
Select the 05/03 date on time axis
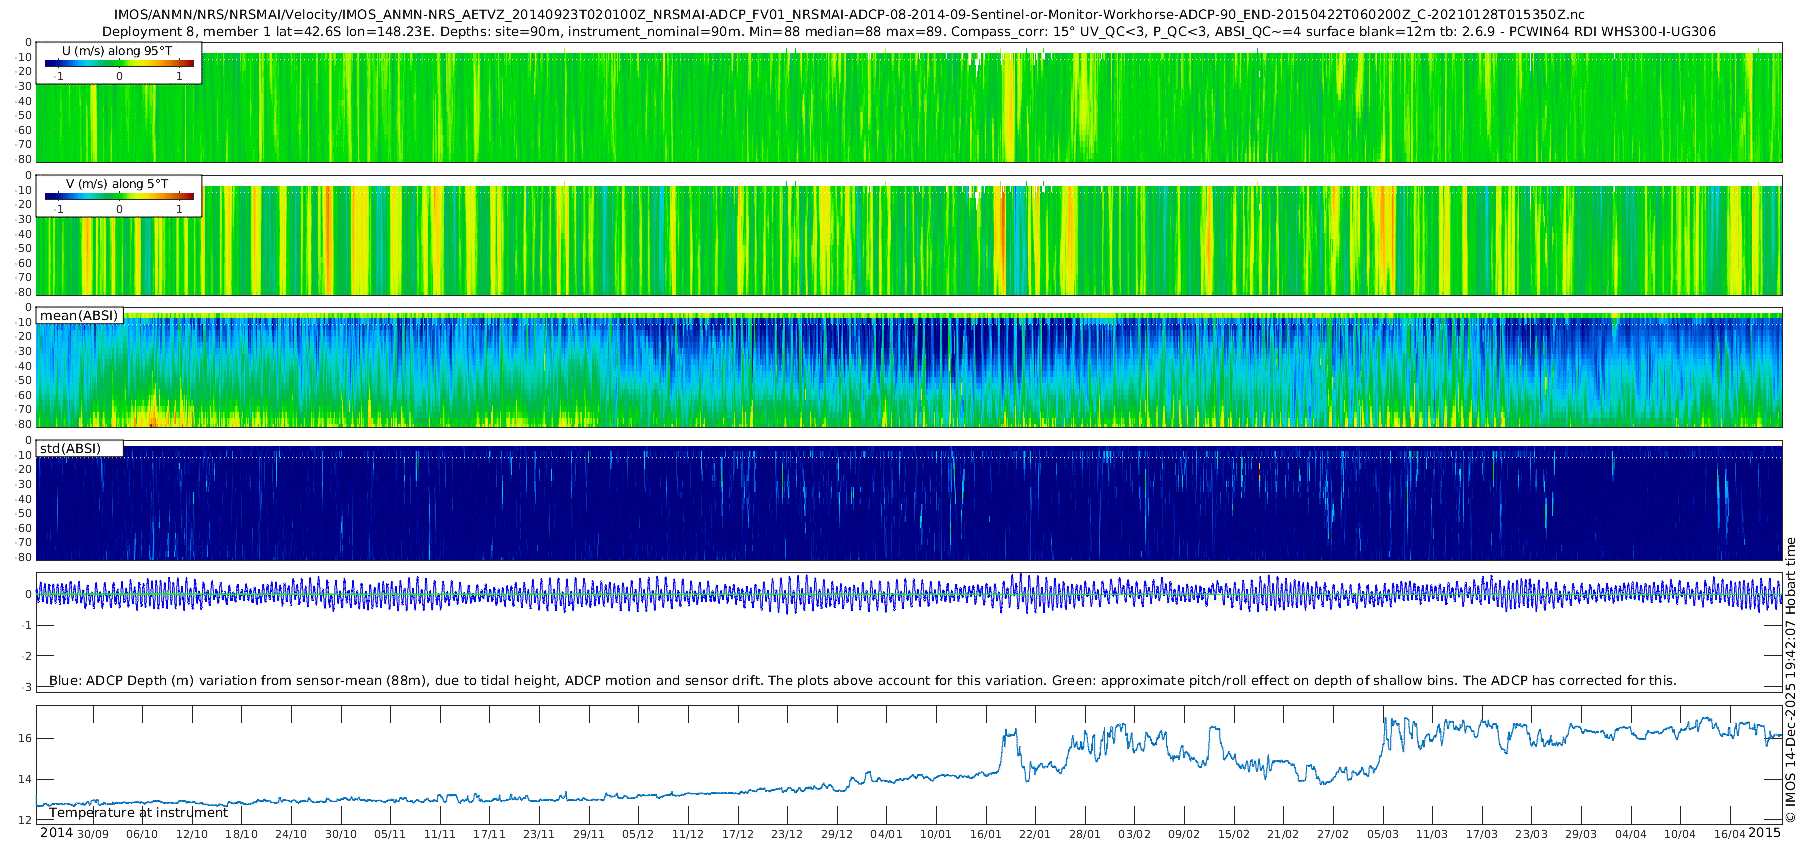point(1383,834)
